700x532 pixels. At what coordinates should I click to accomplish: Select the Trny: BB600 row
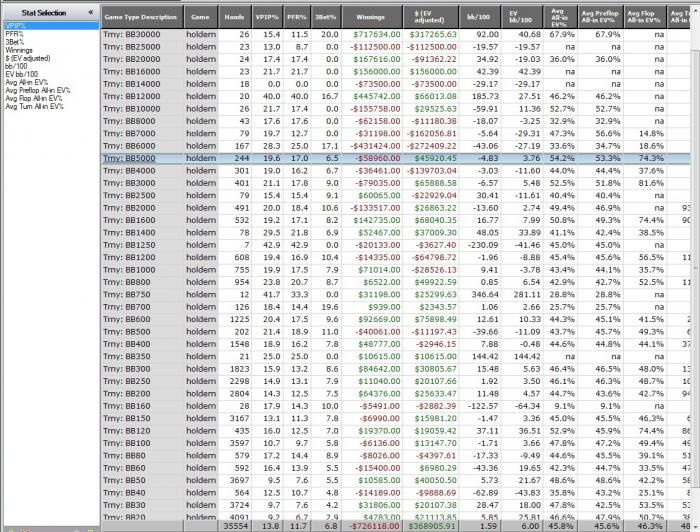coord(396,320)
